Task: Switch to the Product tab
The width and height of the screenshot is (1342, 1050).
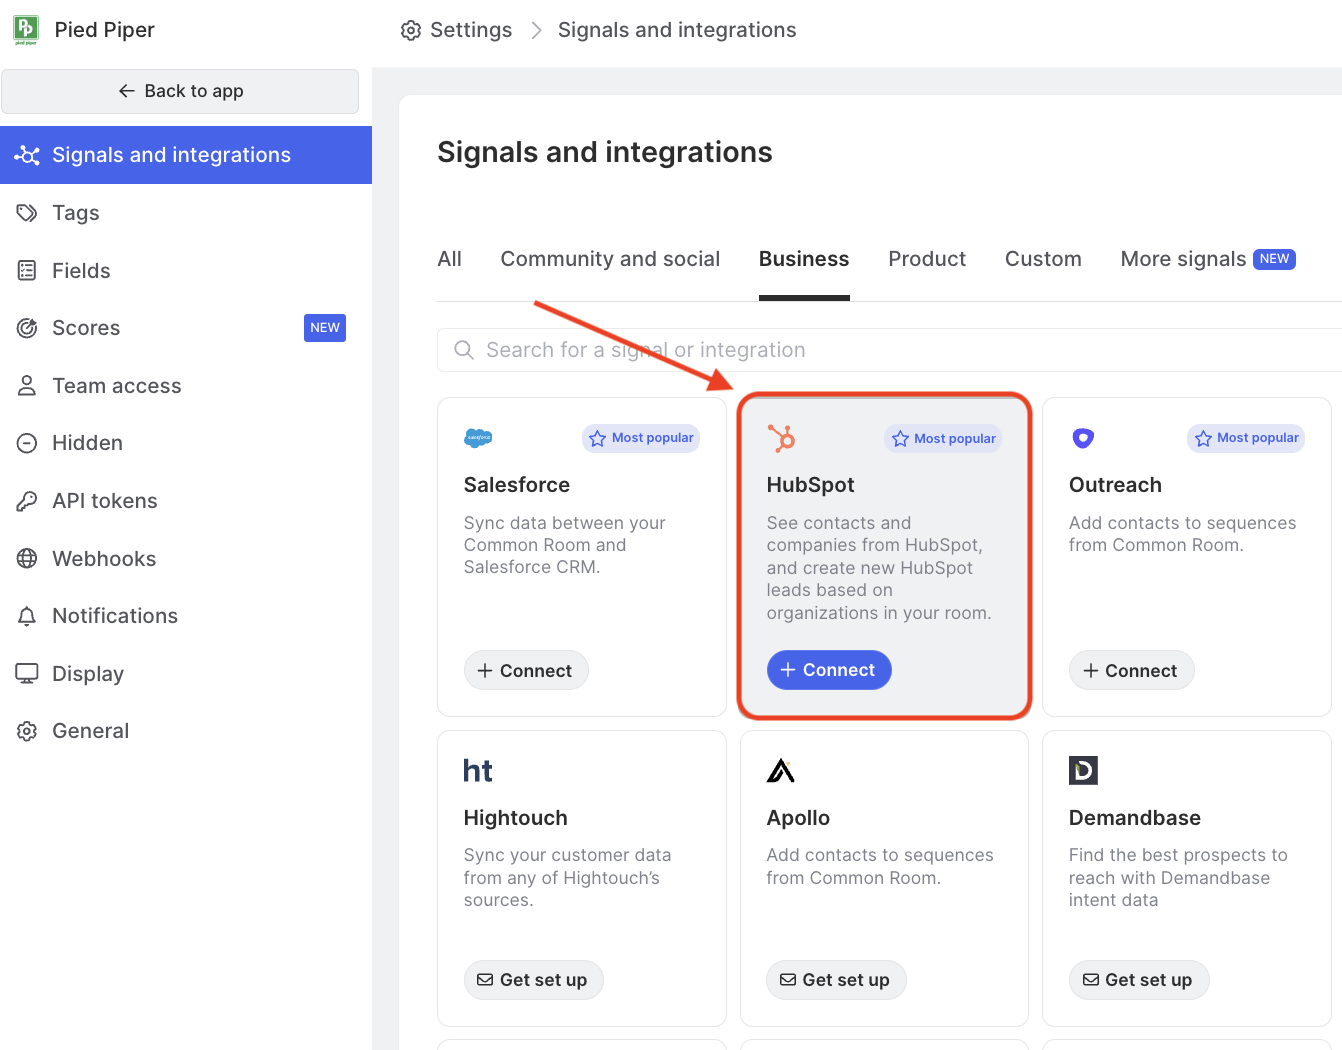Action: (x=927, y=259)
